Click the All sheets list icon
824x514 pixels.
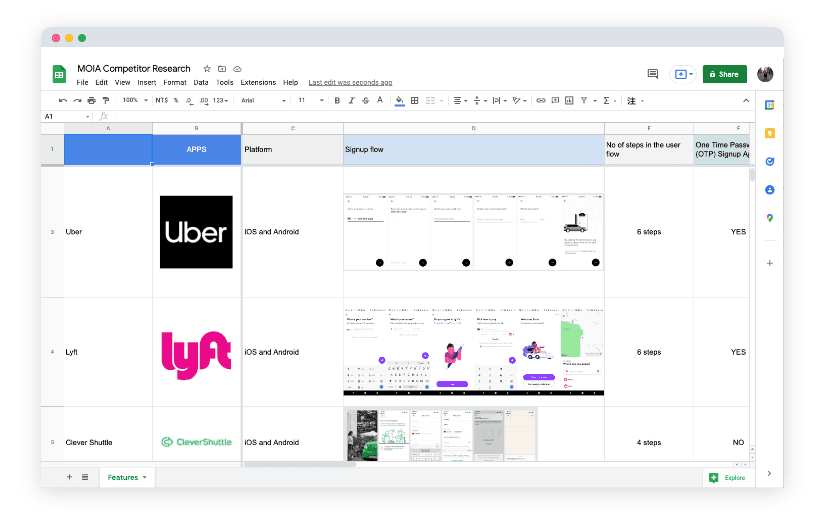(x=85, y=477)
